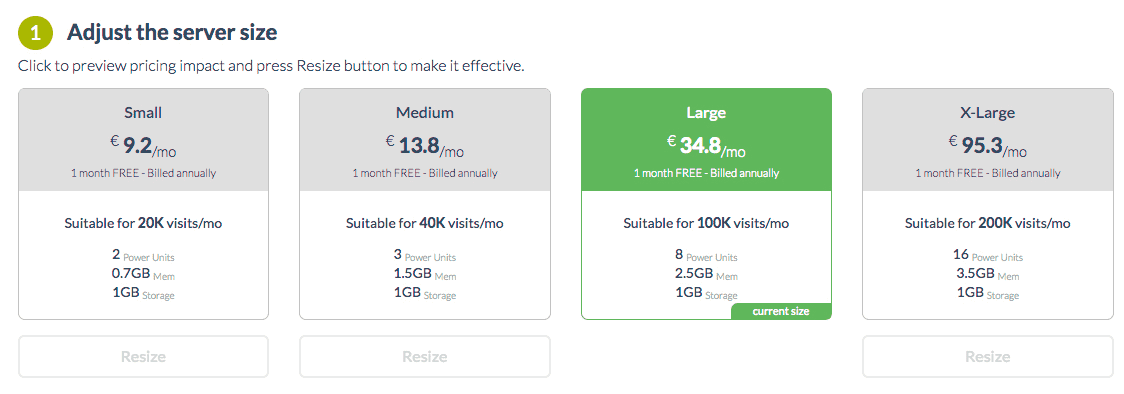Screen dimensions: 1124x394
Task: Click the Small plan €9.2/mo price
Action: [143, 146]
